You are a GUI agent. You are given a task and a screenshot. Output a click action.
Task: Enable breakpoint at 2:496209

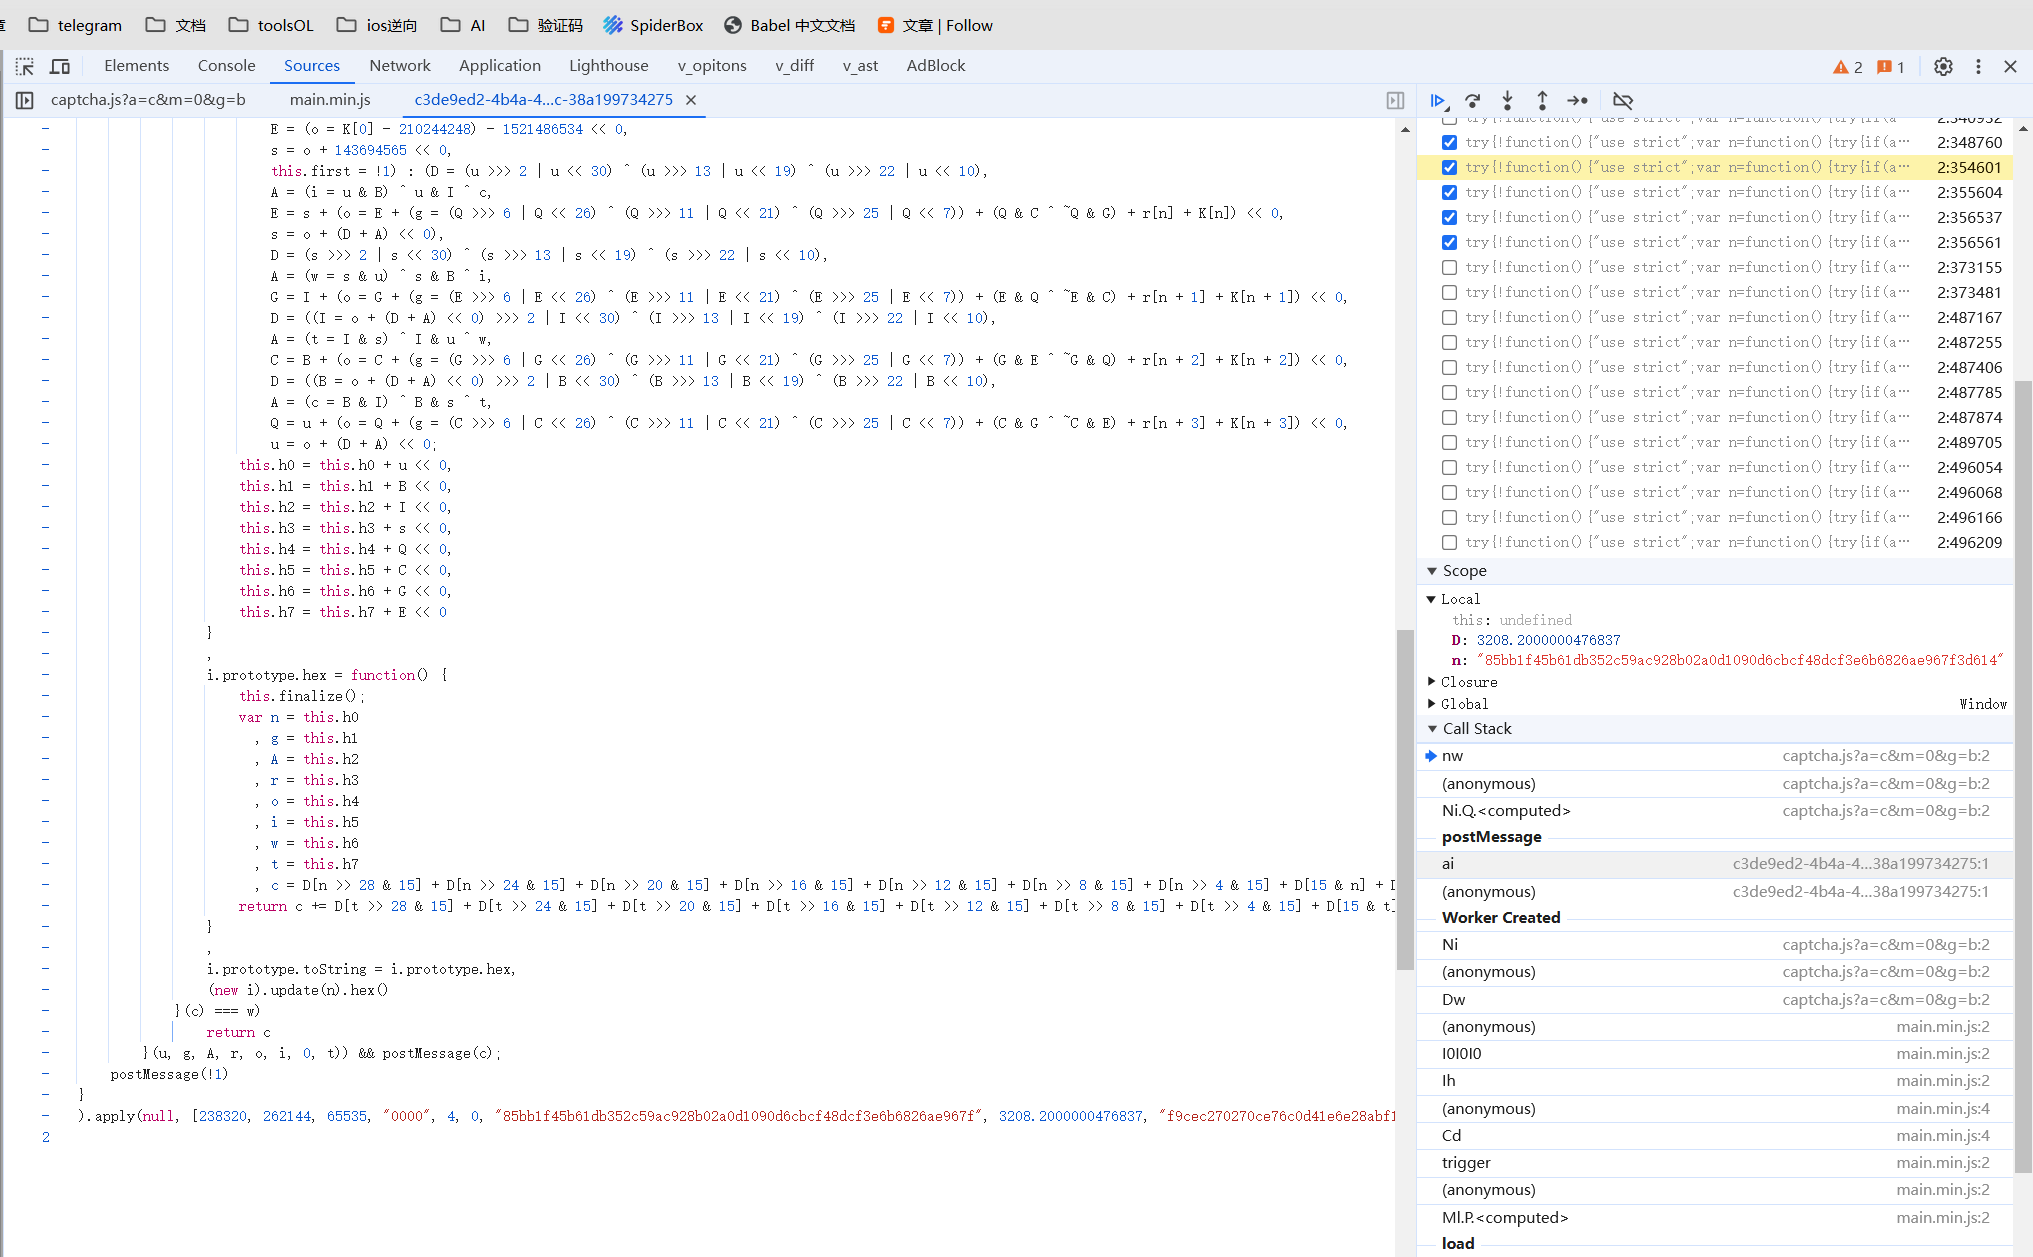(x=1449, y=542)
